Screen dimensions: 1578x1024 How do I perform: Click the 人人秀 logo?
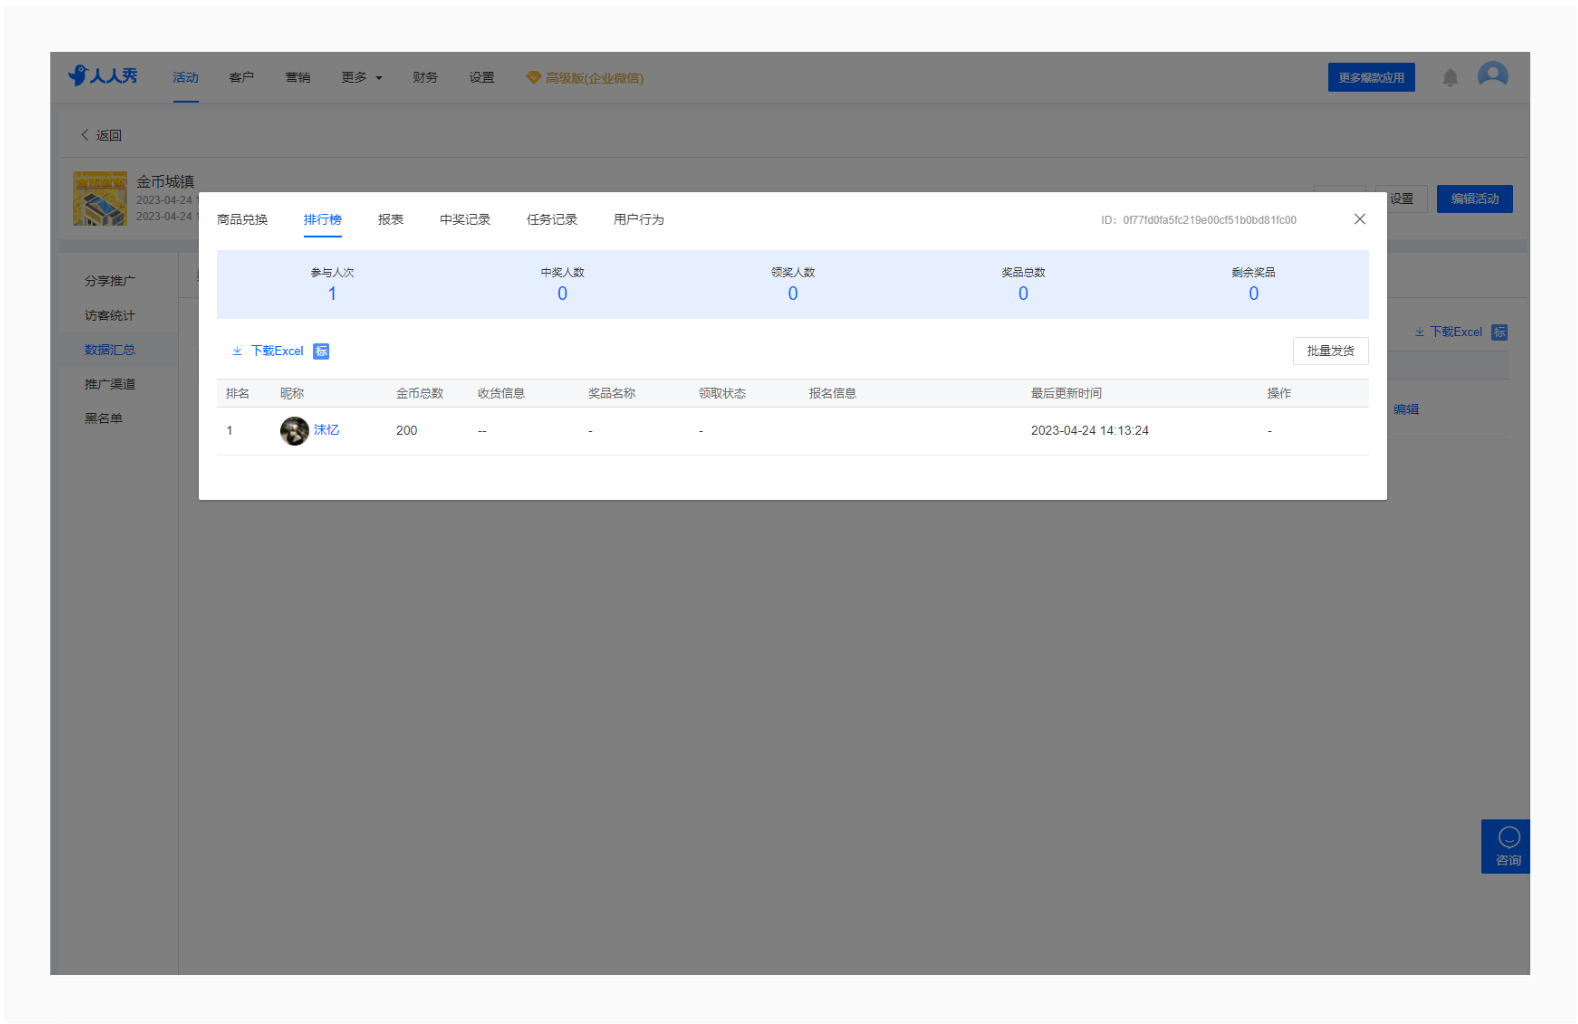103,76
